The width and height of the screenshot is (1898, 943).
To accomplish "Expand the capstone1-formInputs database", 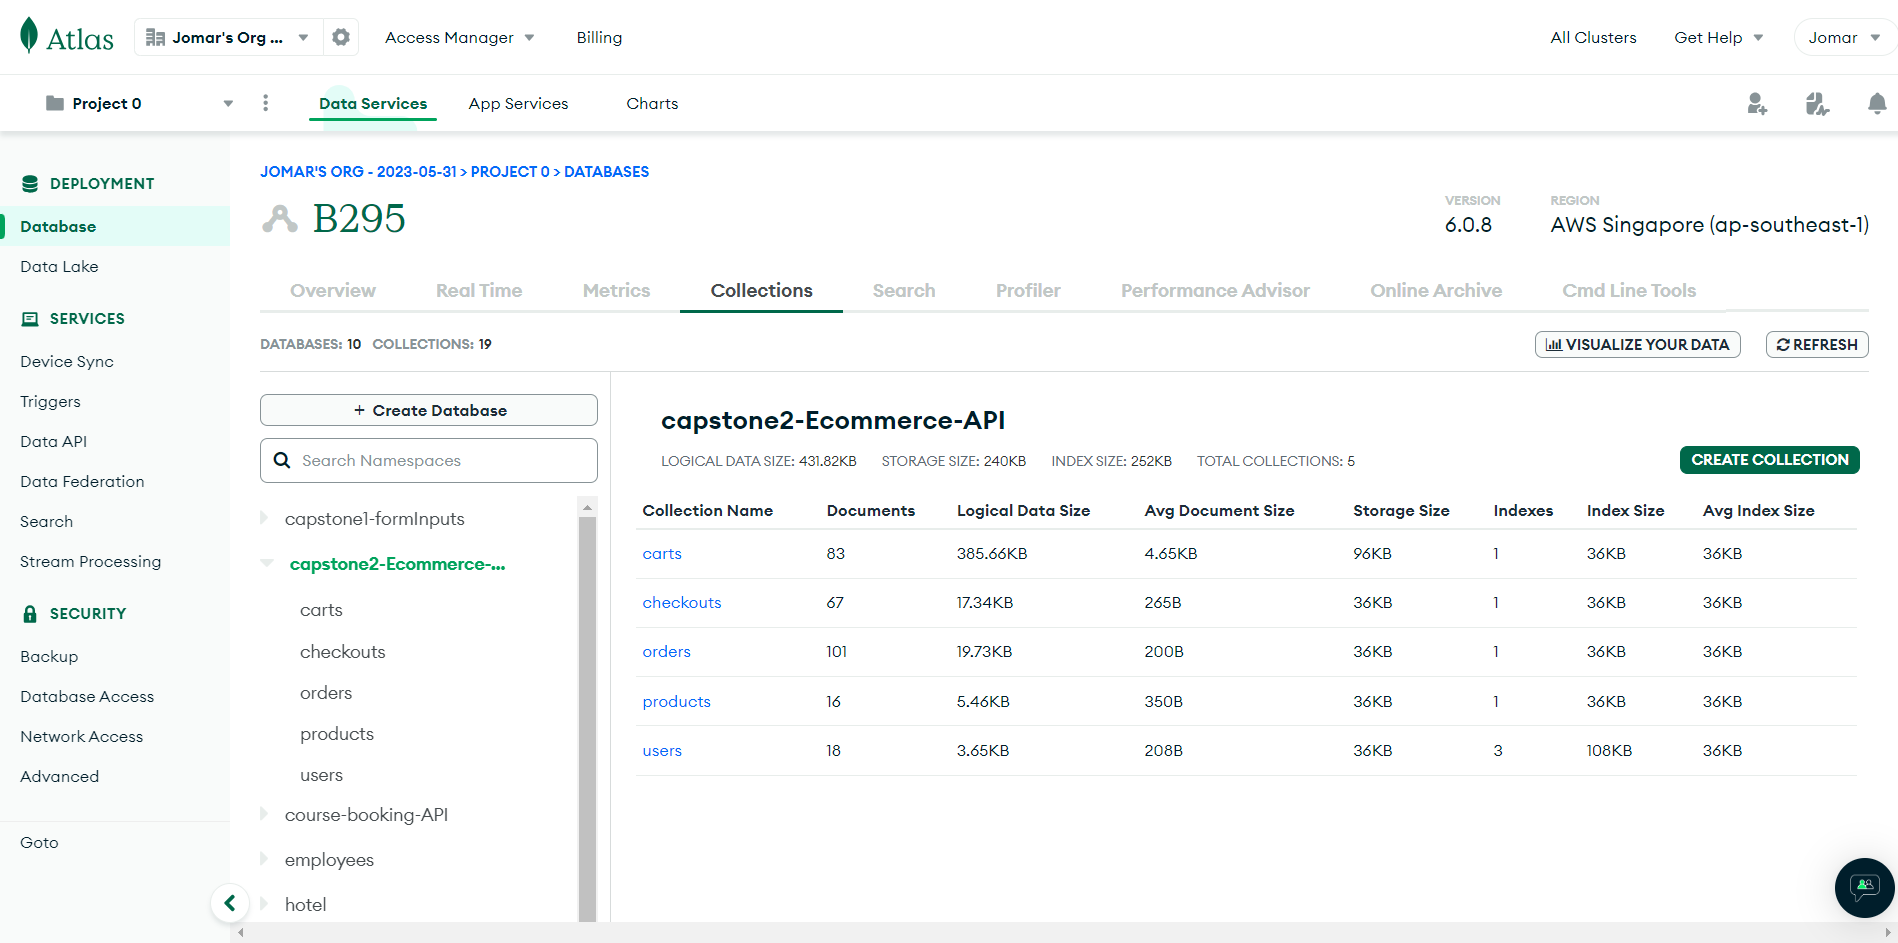I will tap(264, 518).
